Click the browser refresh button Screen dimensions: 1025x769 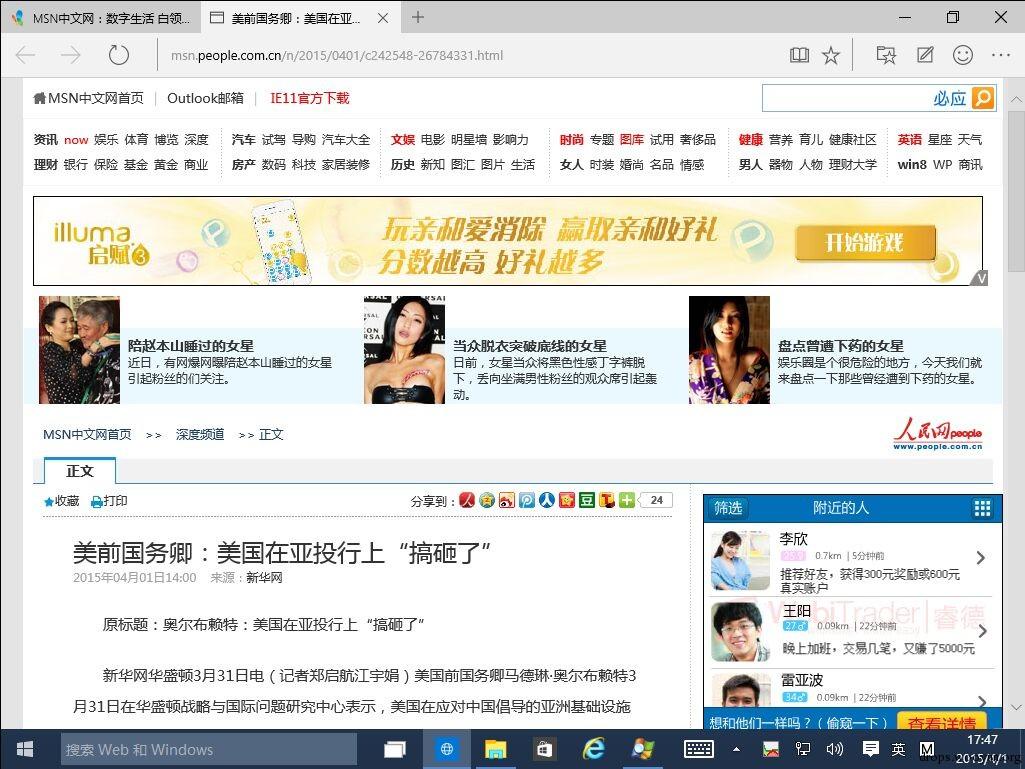coord(119,56)
